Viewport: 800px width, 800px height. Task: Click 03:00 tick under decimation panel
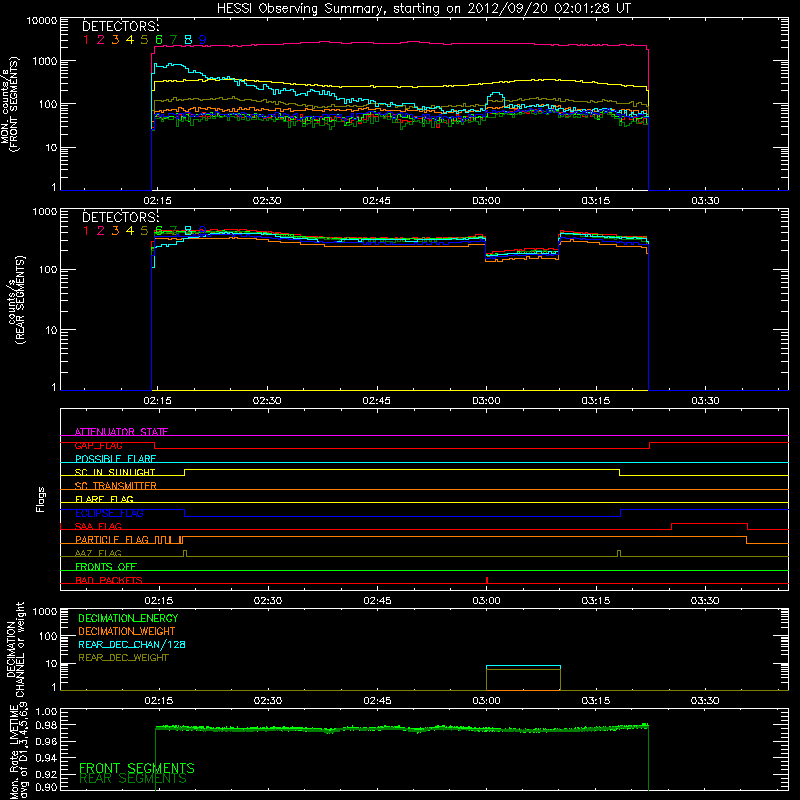tap(486, 701)
